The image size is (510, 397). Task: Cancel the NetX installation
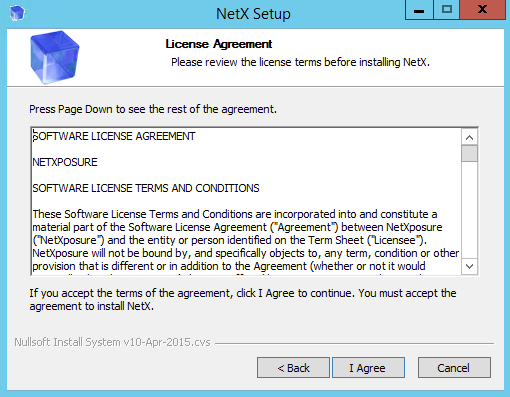pyautogui.click(x=454, y=368)
